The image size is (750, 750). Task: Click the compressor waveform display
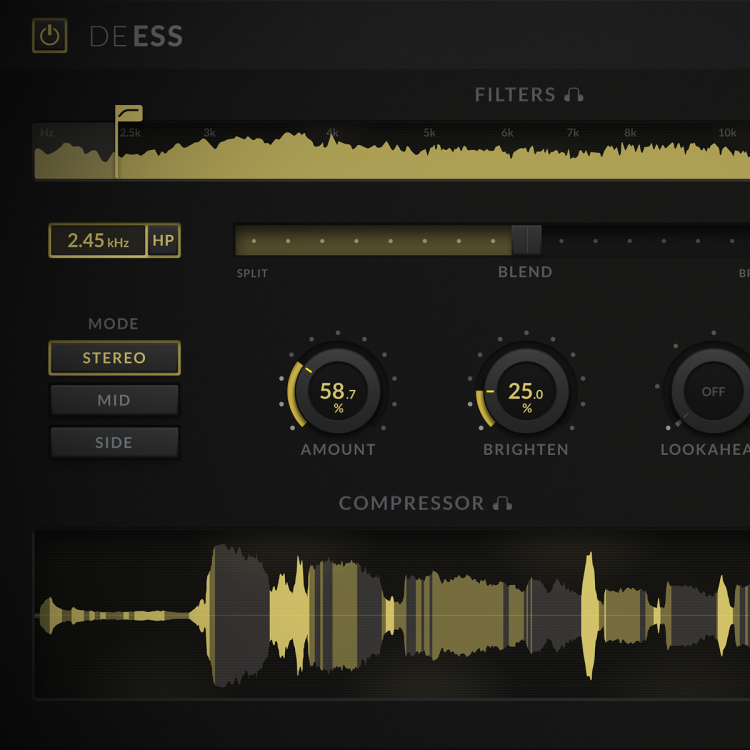point(392,613)
